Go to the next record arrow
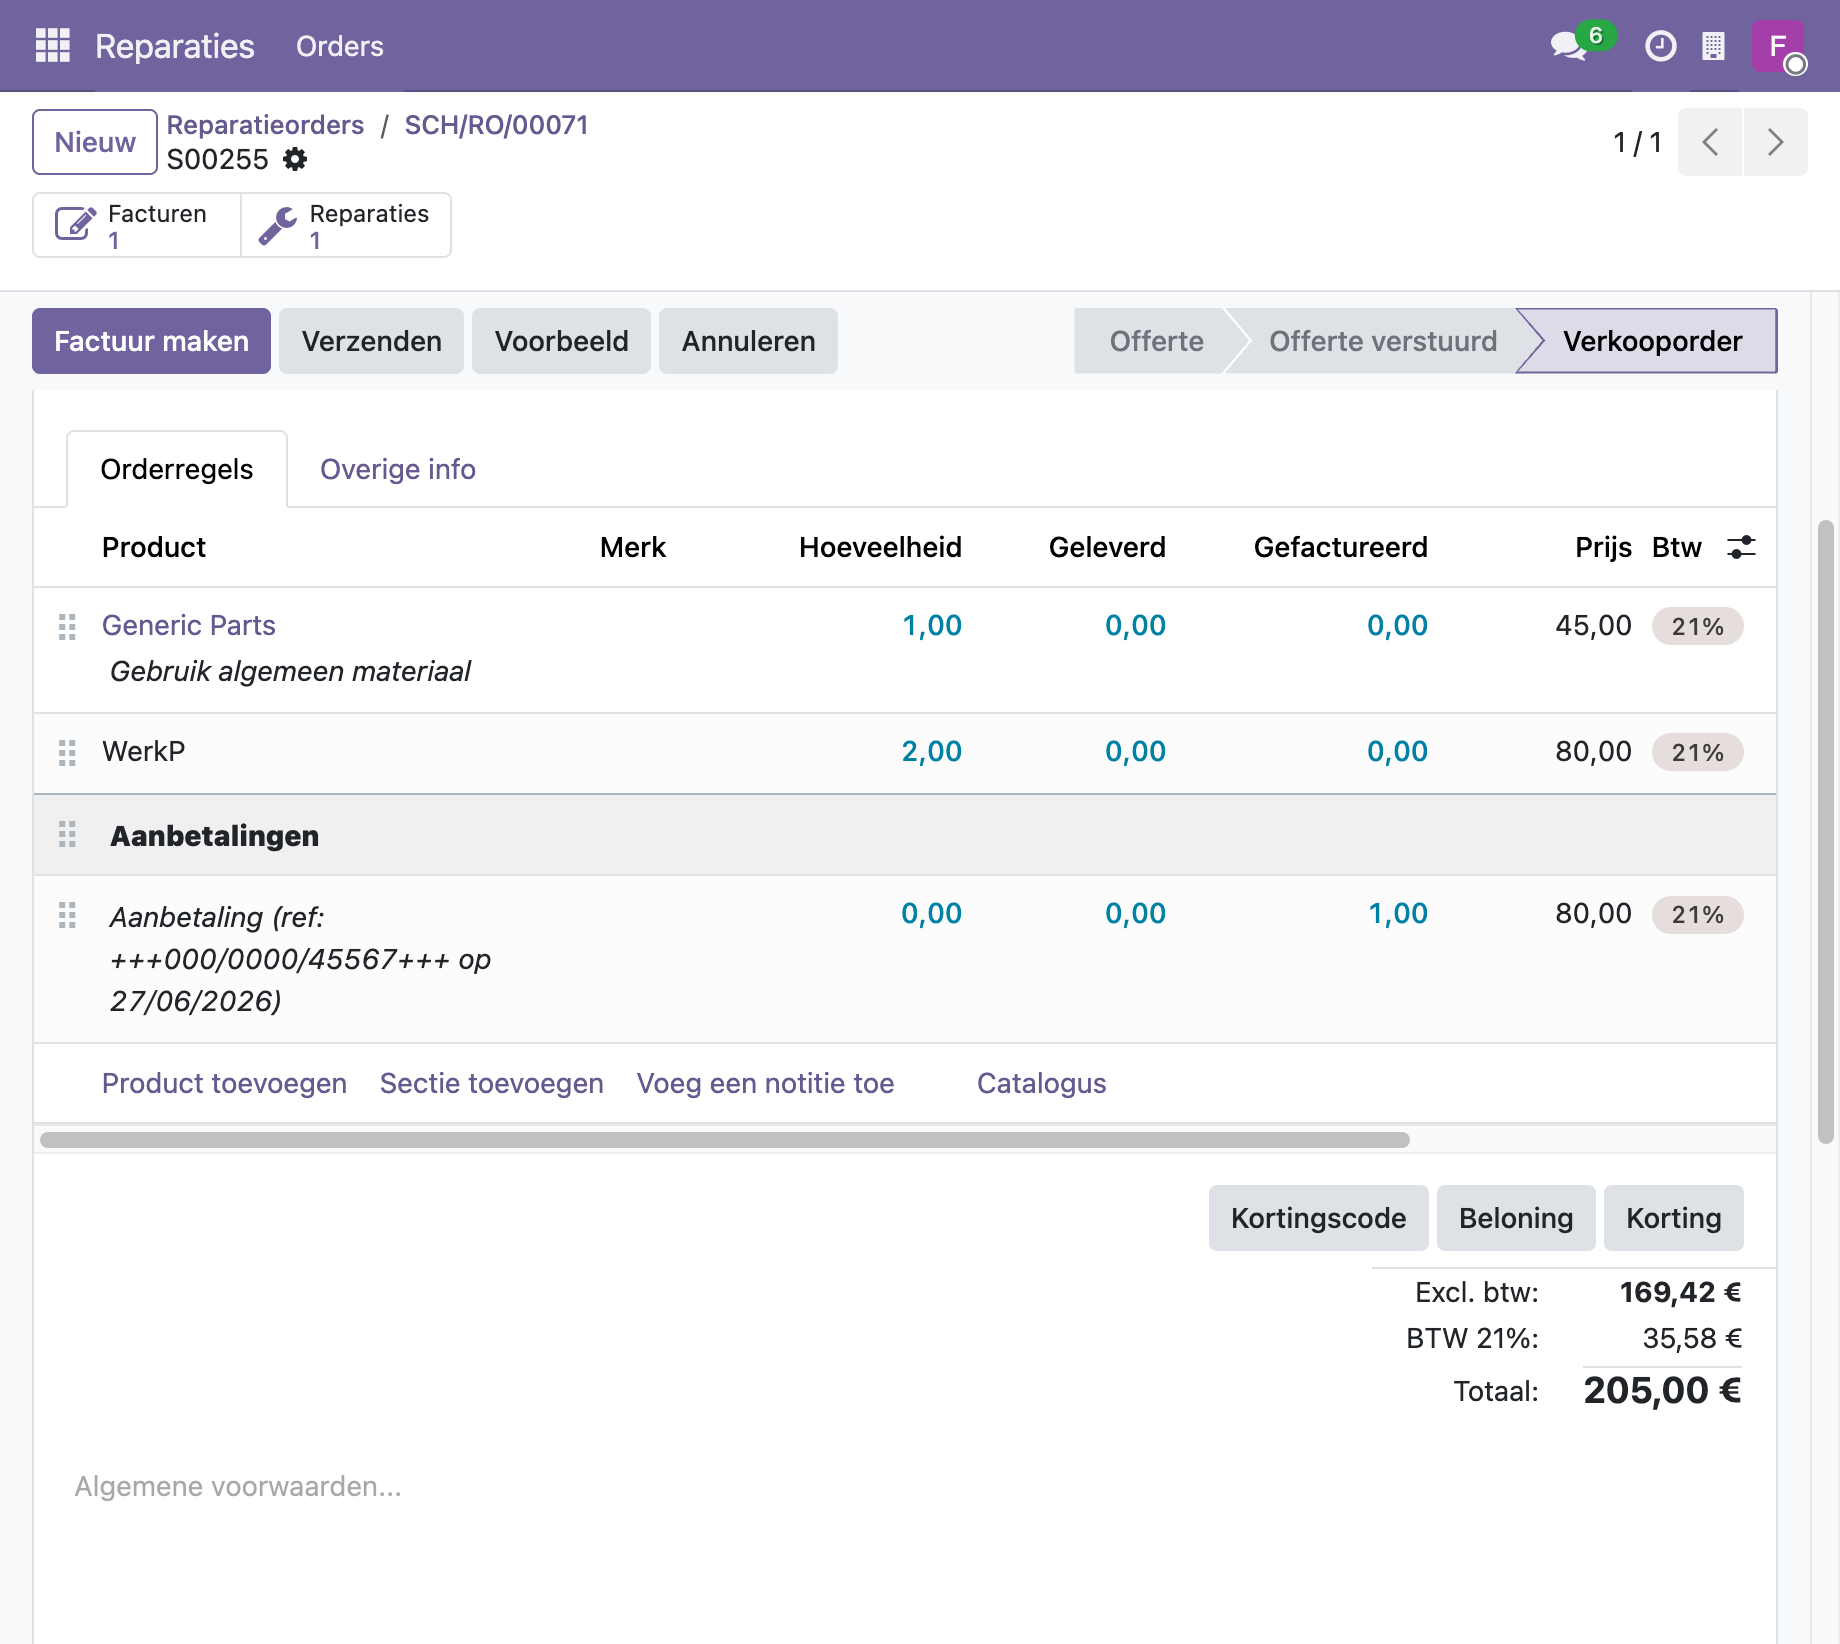Screen dimensions: 1840x1644 pos(1775,142)
